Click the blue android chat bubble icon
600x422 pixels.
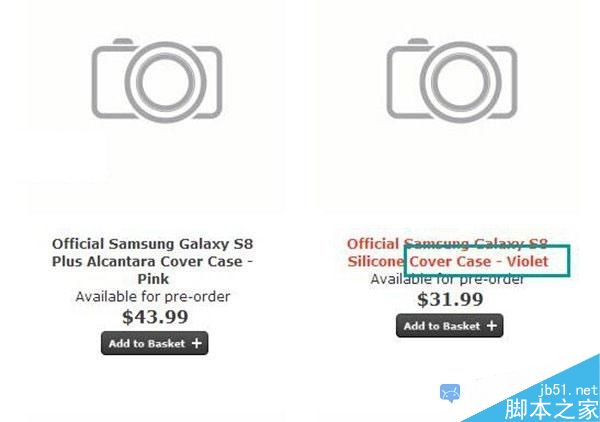point(450,393)
